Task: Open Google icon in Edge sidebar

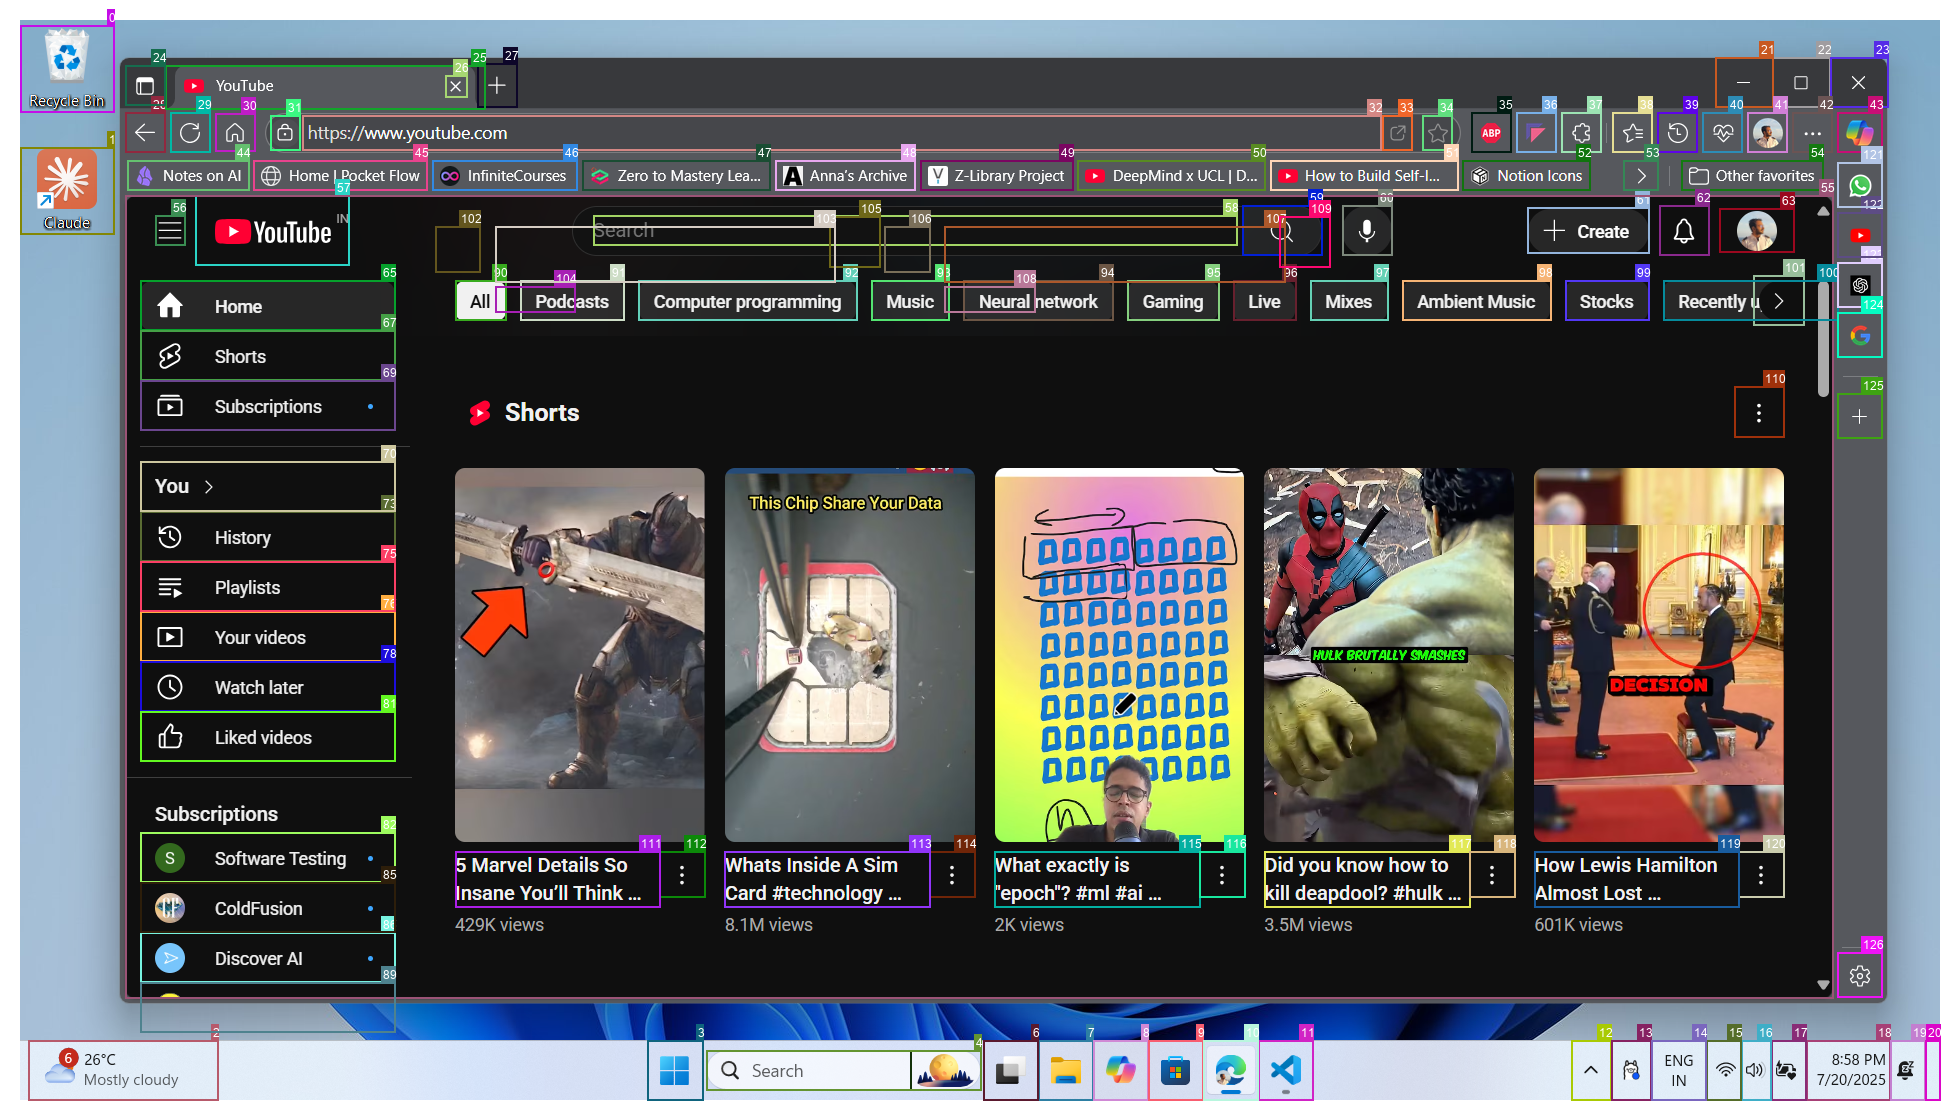Action: 1860,335
